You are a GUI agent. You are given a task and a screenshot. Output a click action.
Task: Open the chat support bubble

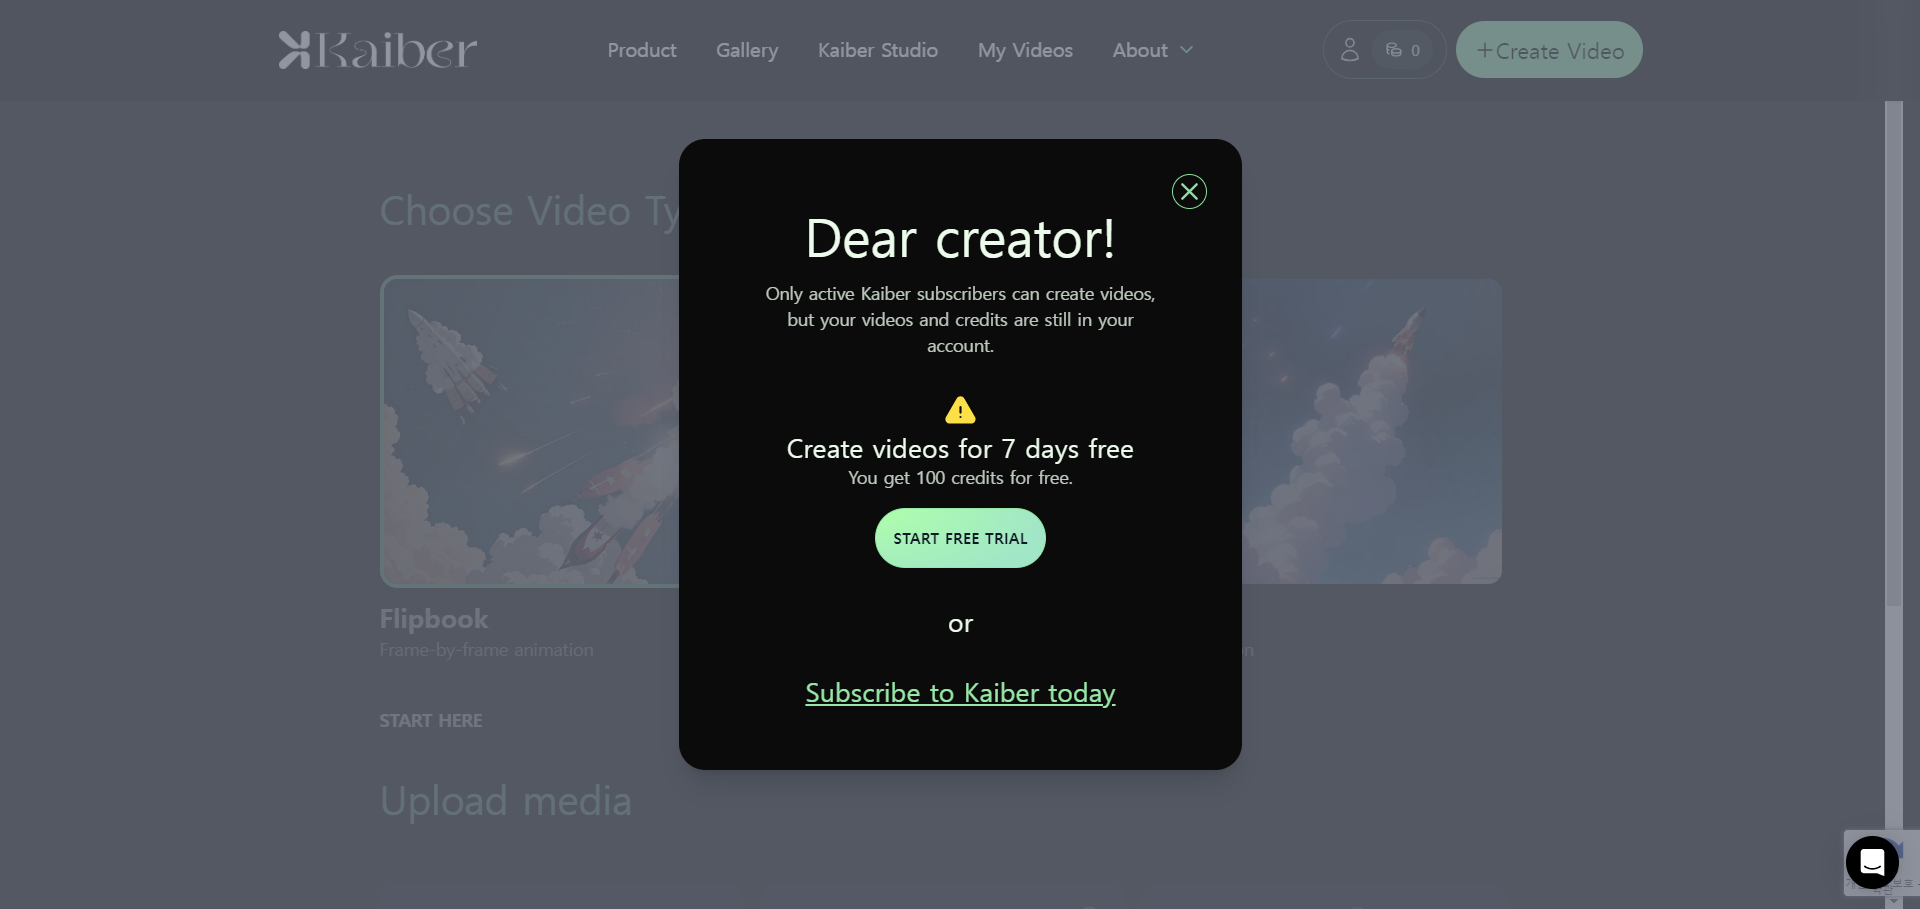pyautogui.click(x=1872, y=862)
